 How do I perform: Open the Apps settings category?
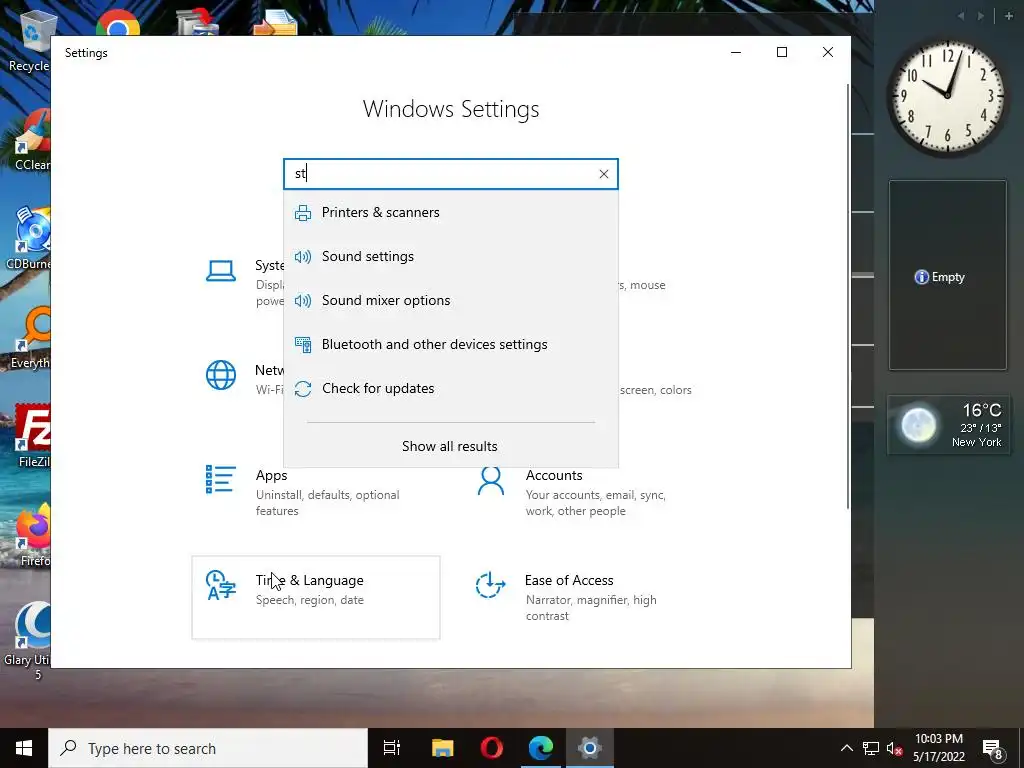(315, 492)
